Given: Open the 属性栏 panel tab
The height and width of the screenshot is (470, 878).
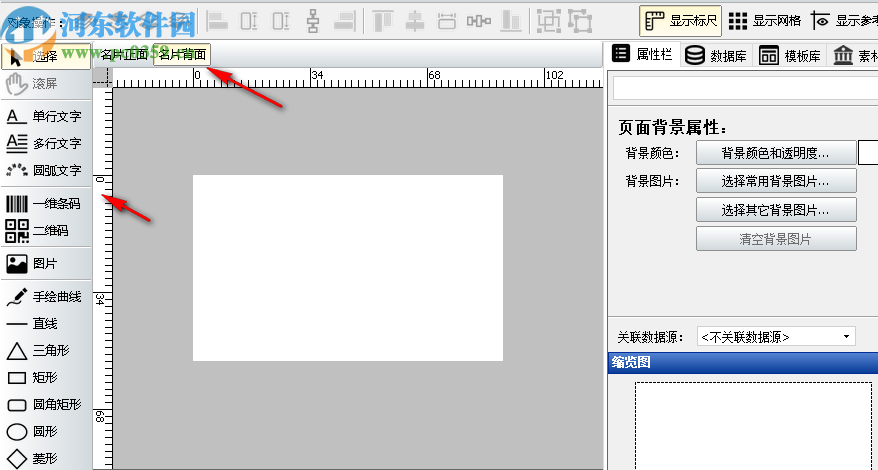Looking at the screenshot, I should pyautogui.click(x=643, y=54).
